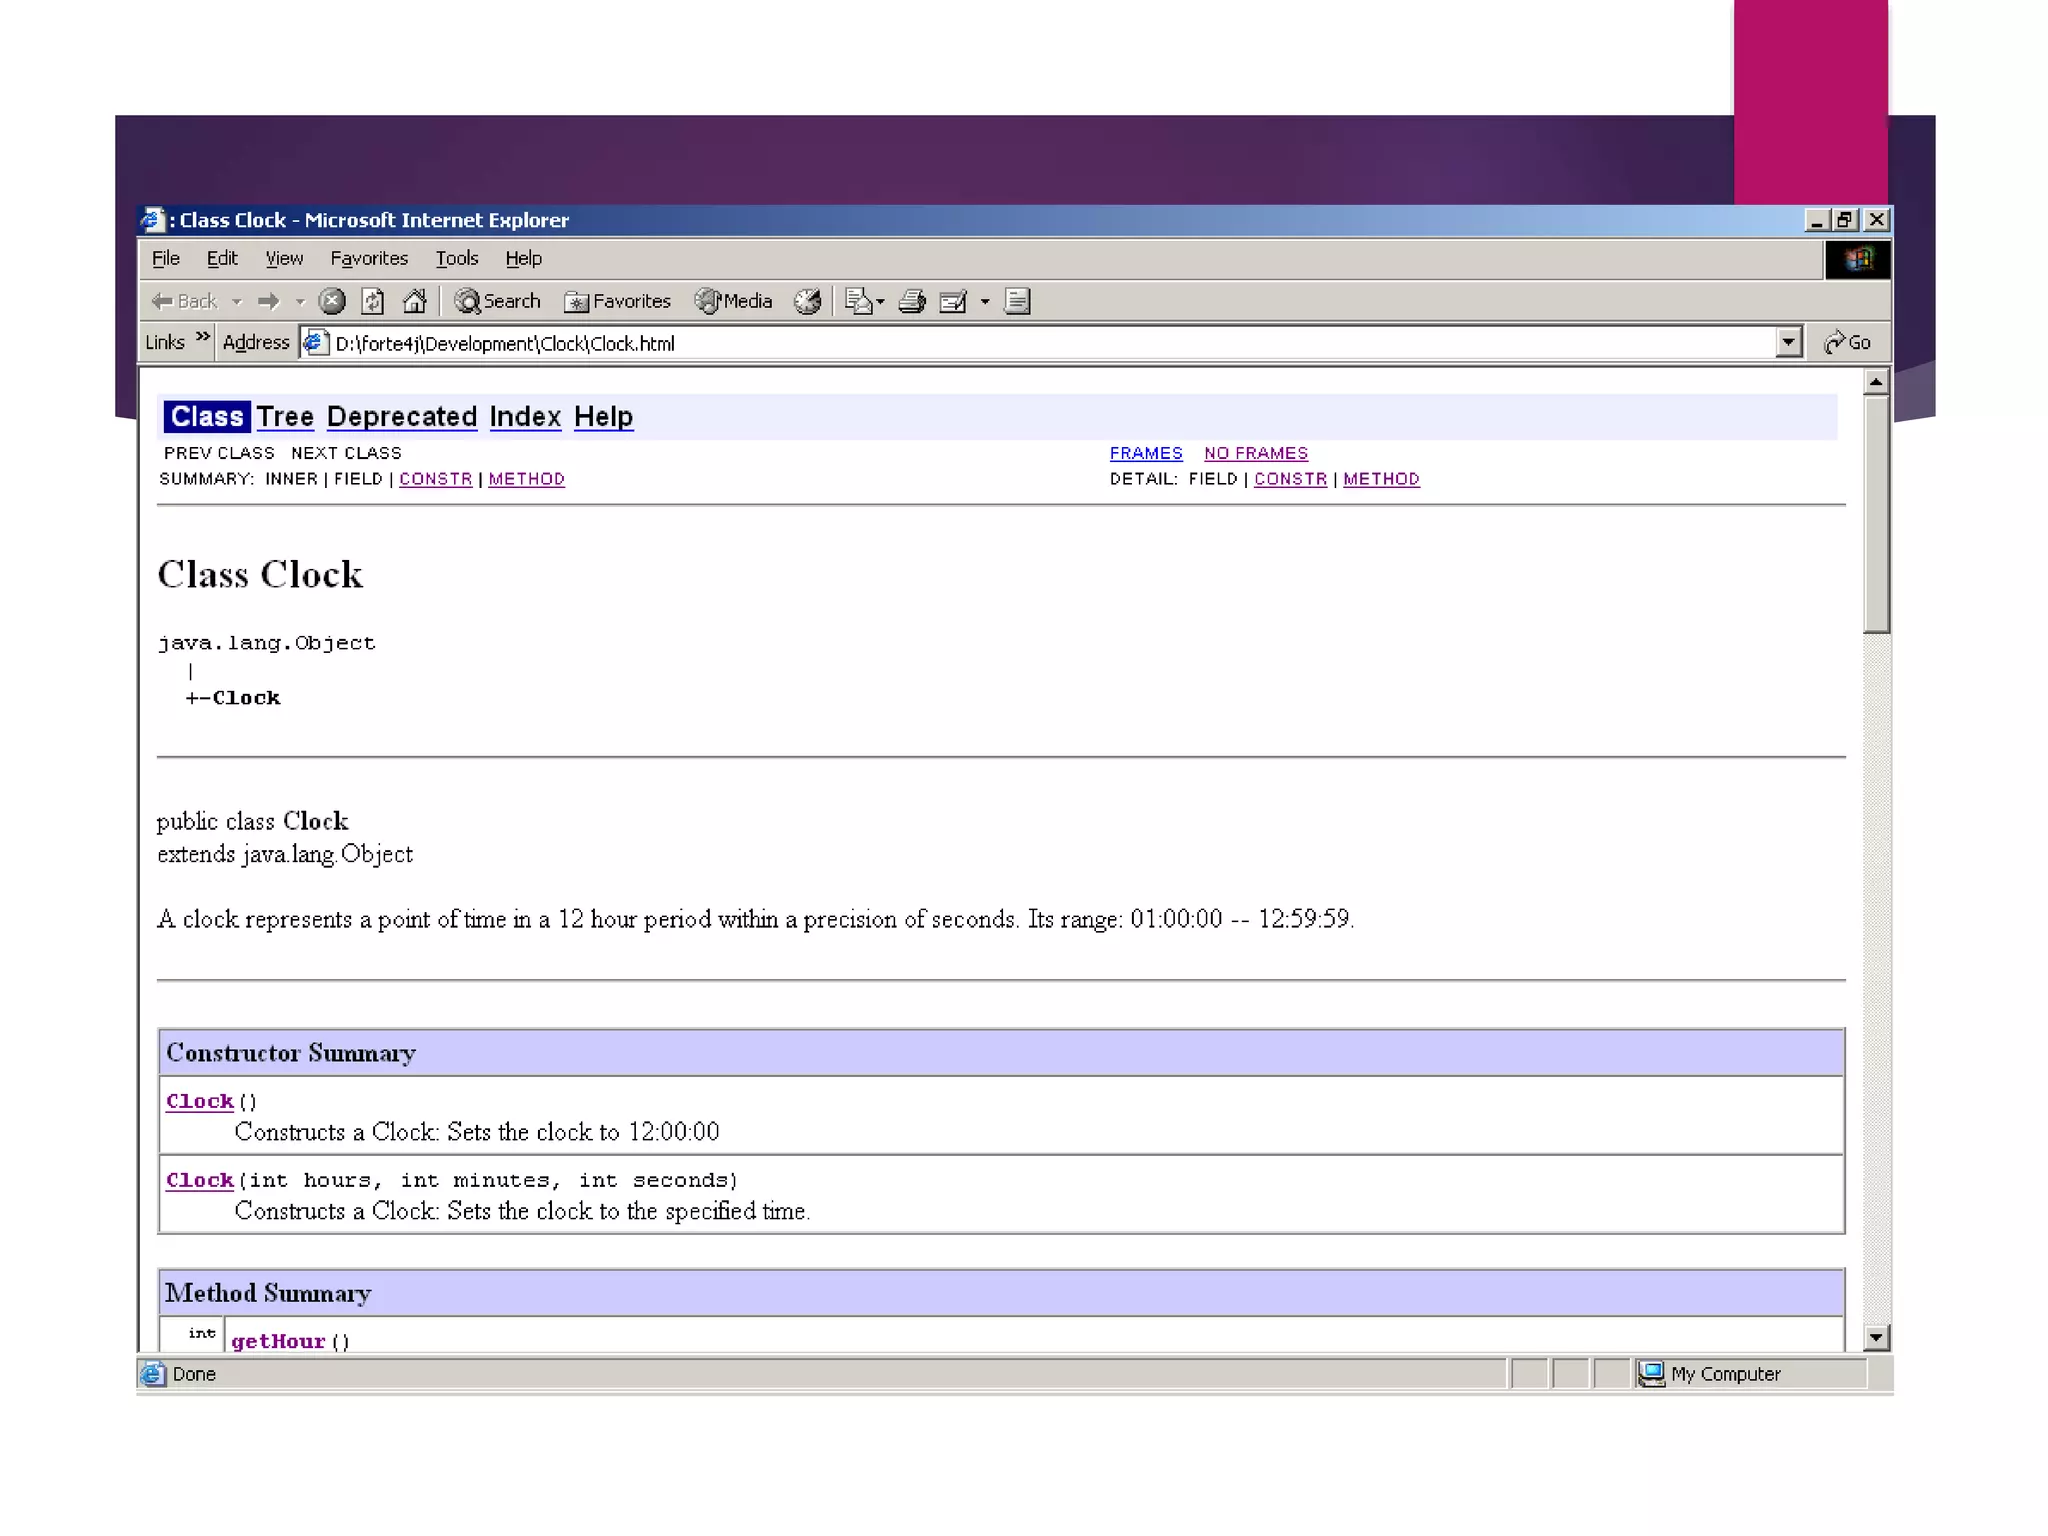This screenshot has height=1536, width=2048.
Task: Open the Edit button dropdown arrow
Action: [x=985, y=301]
